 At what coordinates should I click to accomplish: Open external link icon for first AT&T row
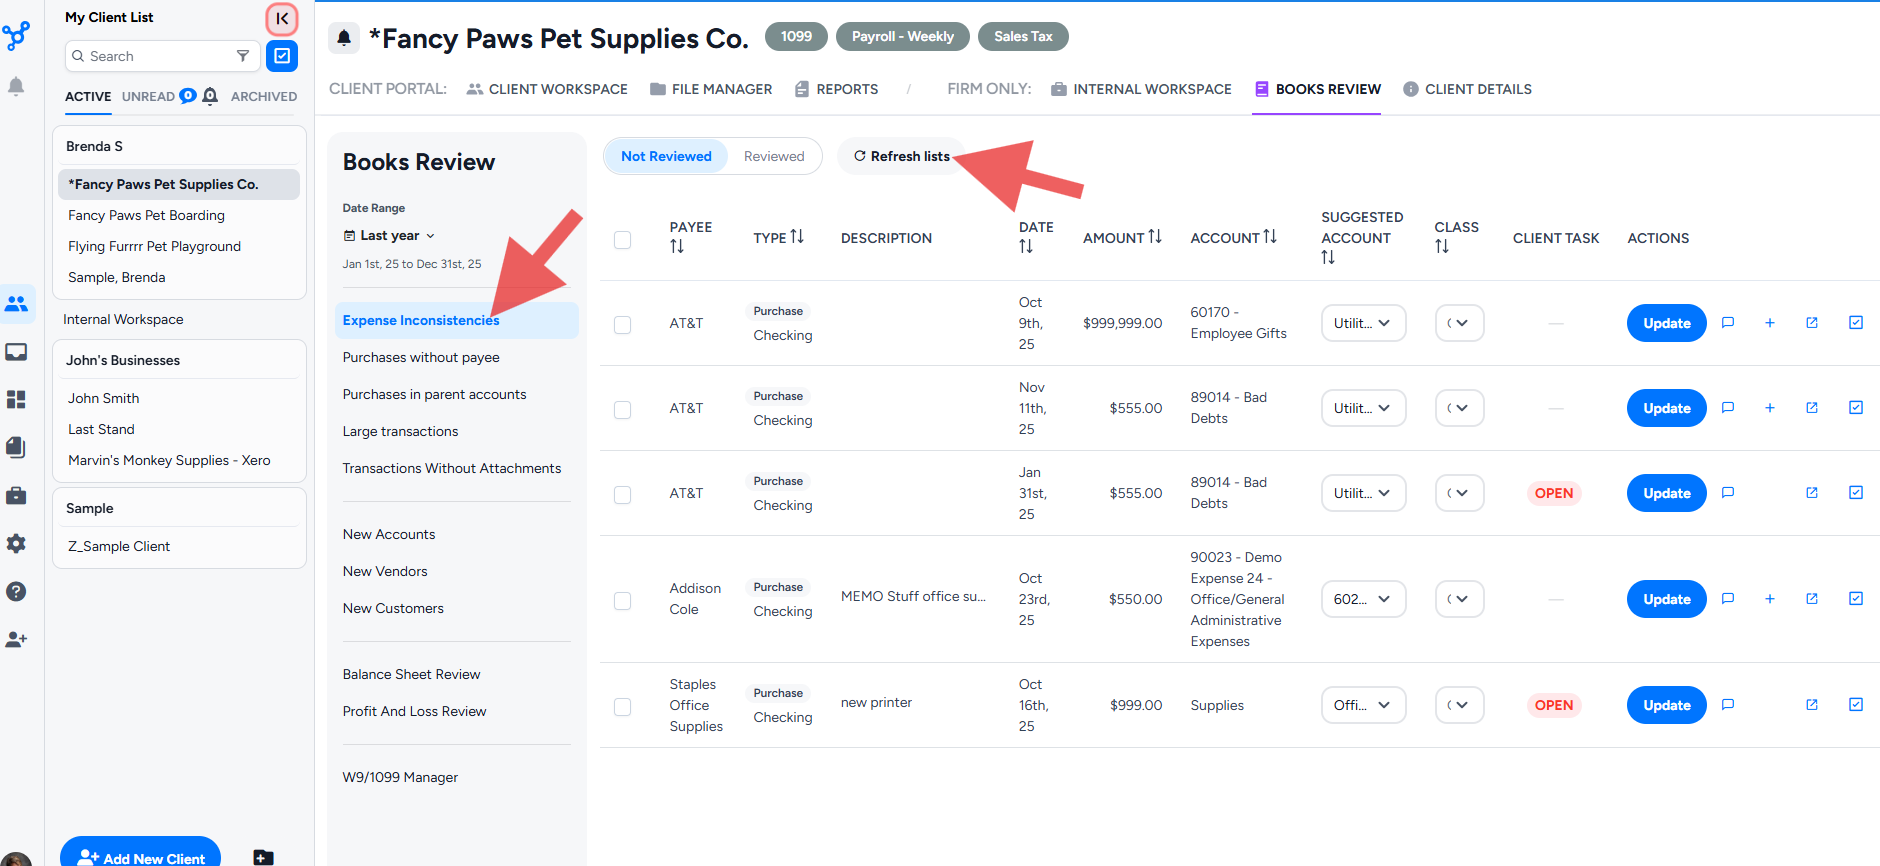(1811, 323)
